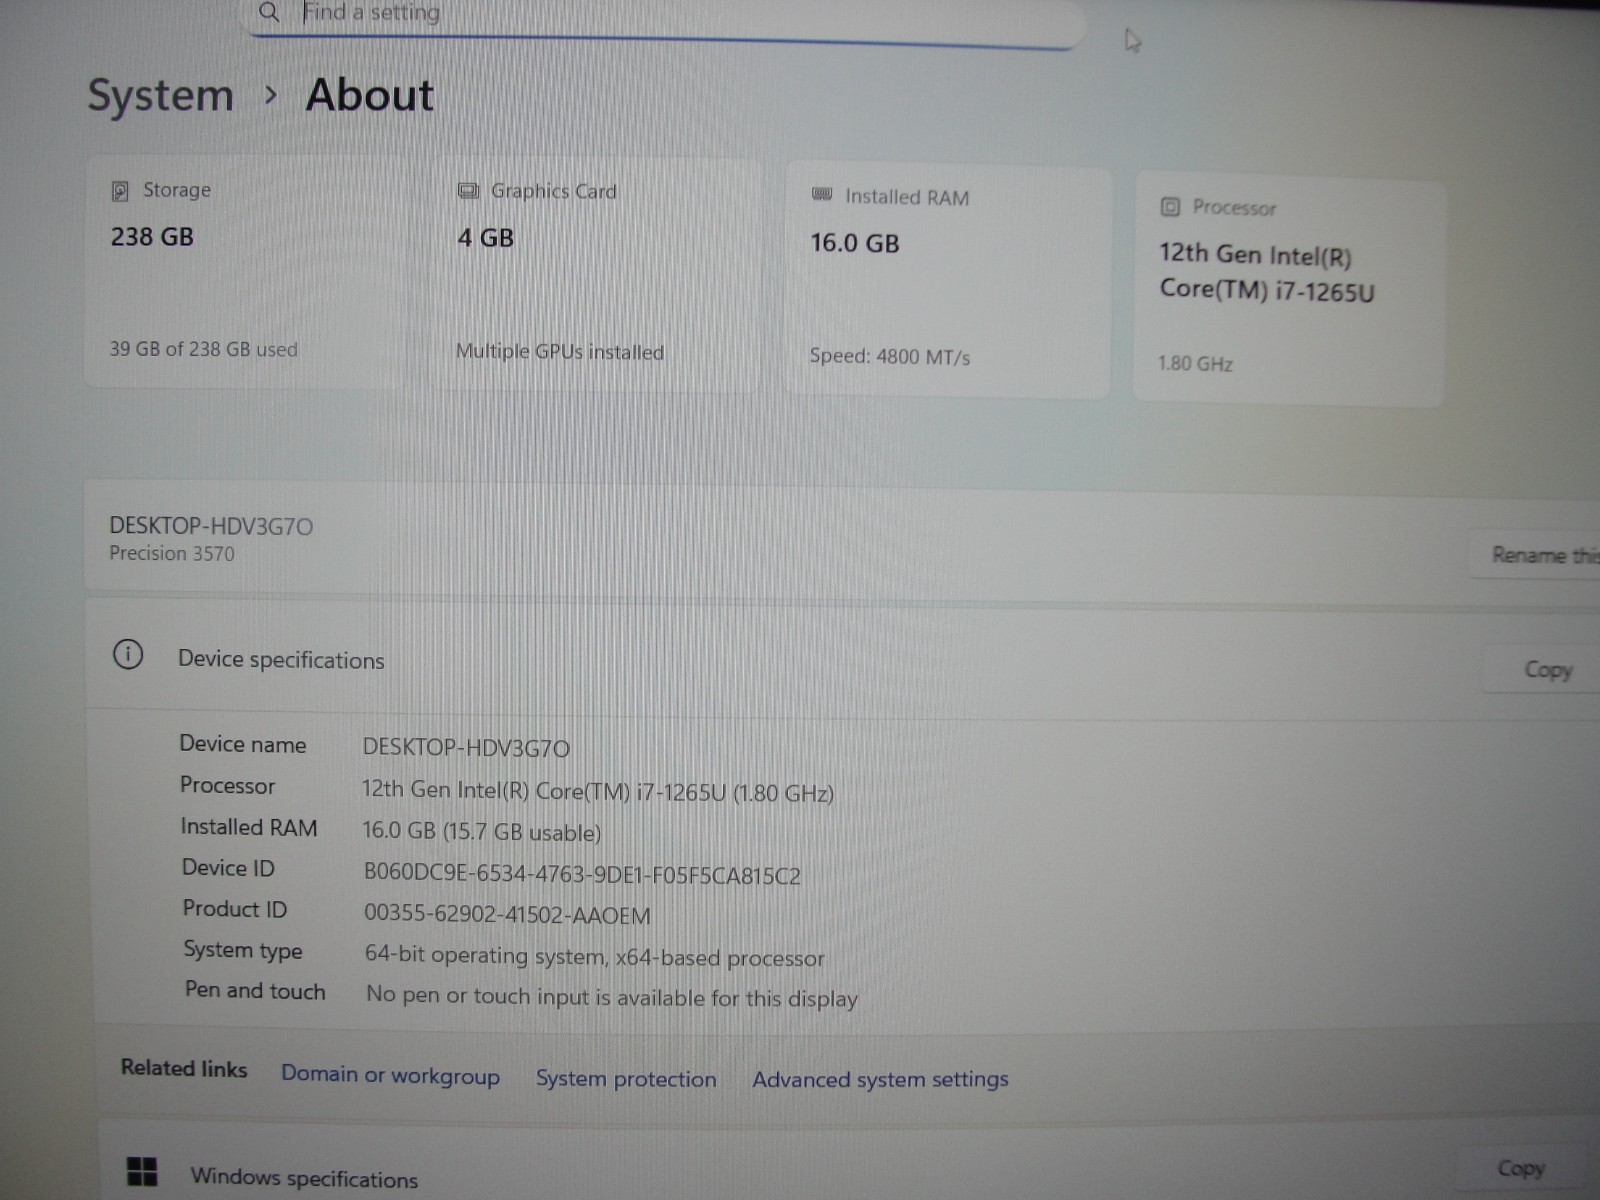Select the 1.80 GHz processor speed text
The image size is (1600, 1200).
tap(1195, 363)
